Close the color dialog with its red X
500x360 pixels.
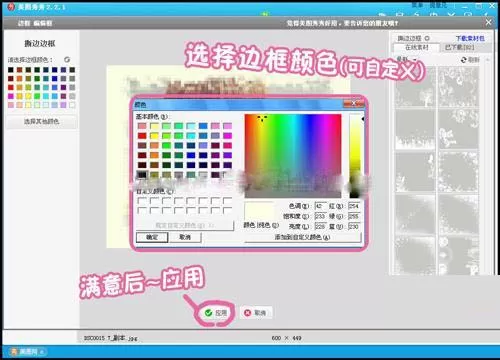[354, 104]
